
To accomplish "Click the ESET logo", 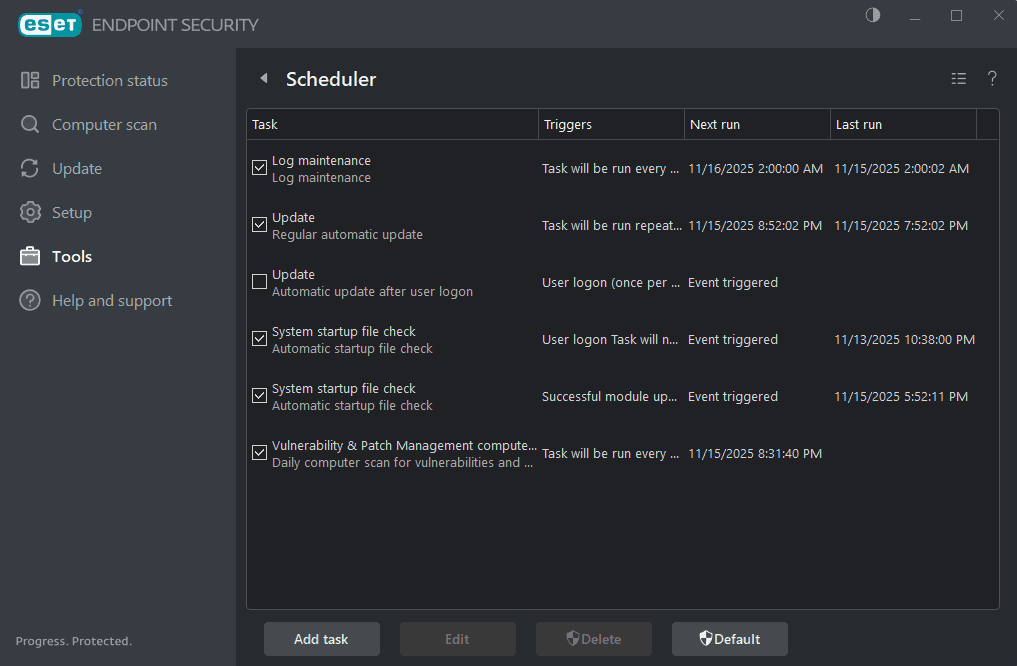I will 50,25.
